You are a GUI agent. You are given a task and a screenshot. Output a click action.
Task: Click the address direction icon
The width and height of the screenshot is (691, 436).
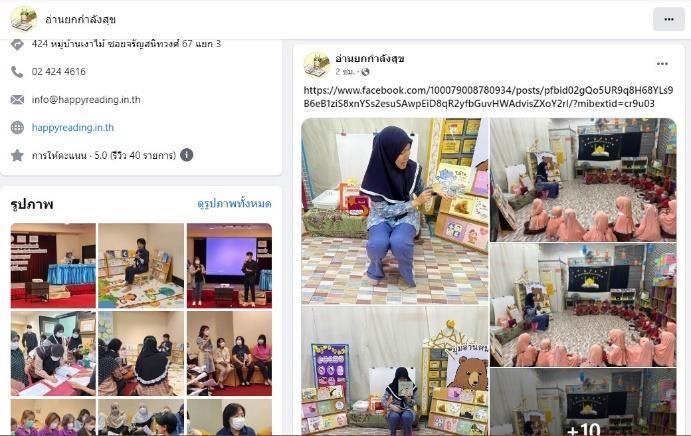click(17, 44)
